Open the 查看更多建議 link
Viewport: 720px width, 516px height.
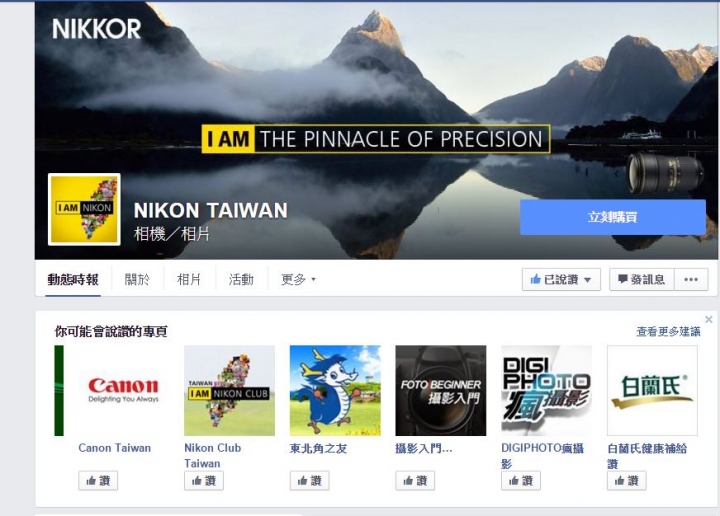[668, 331]
